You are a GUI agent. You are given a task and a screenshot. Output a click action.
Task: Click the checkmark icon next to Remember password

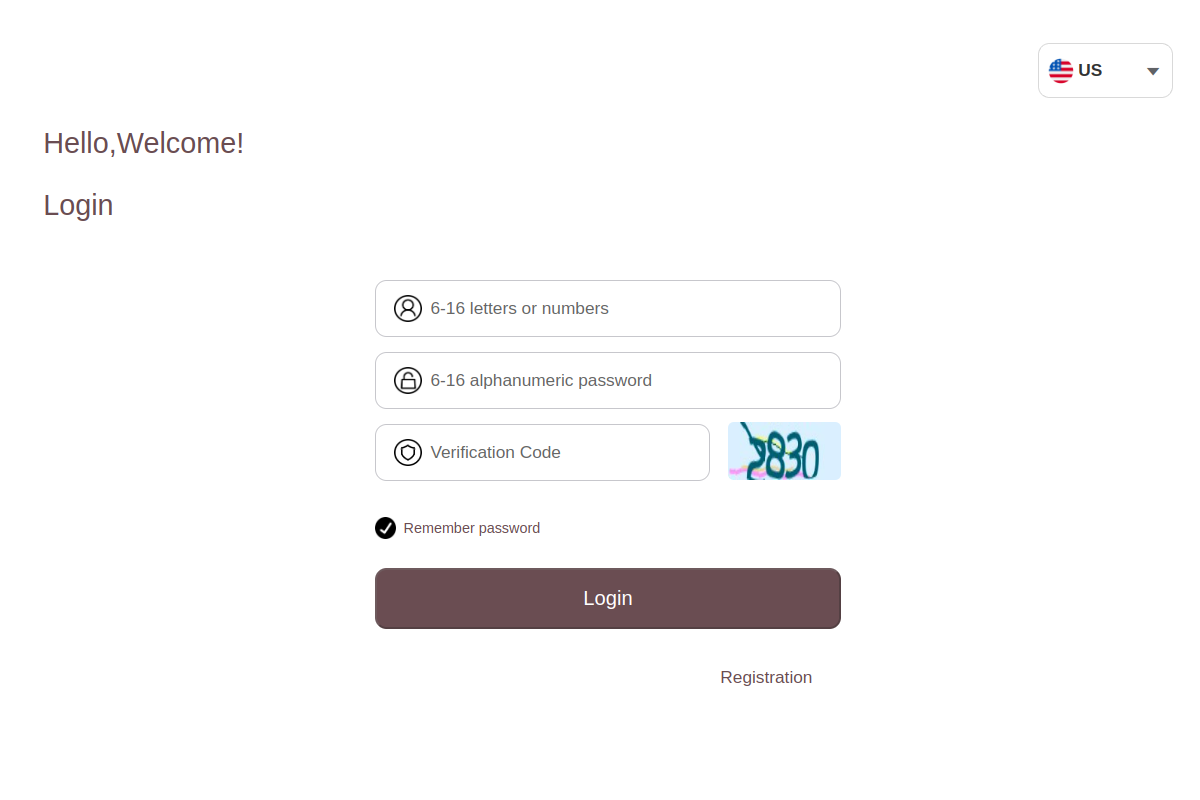385,527
